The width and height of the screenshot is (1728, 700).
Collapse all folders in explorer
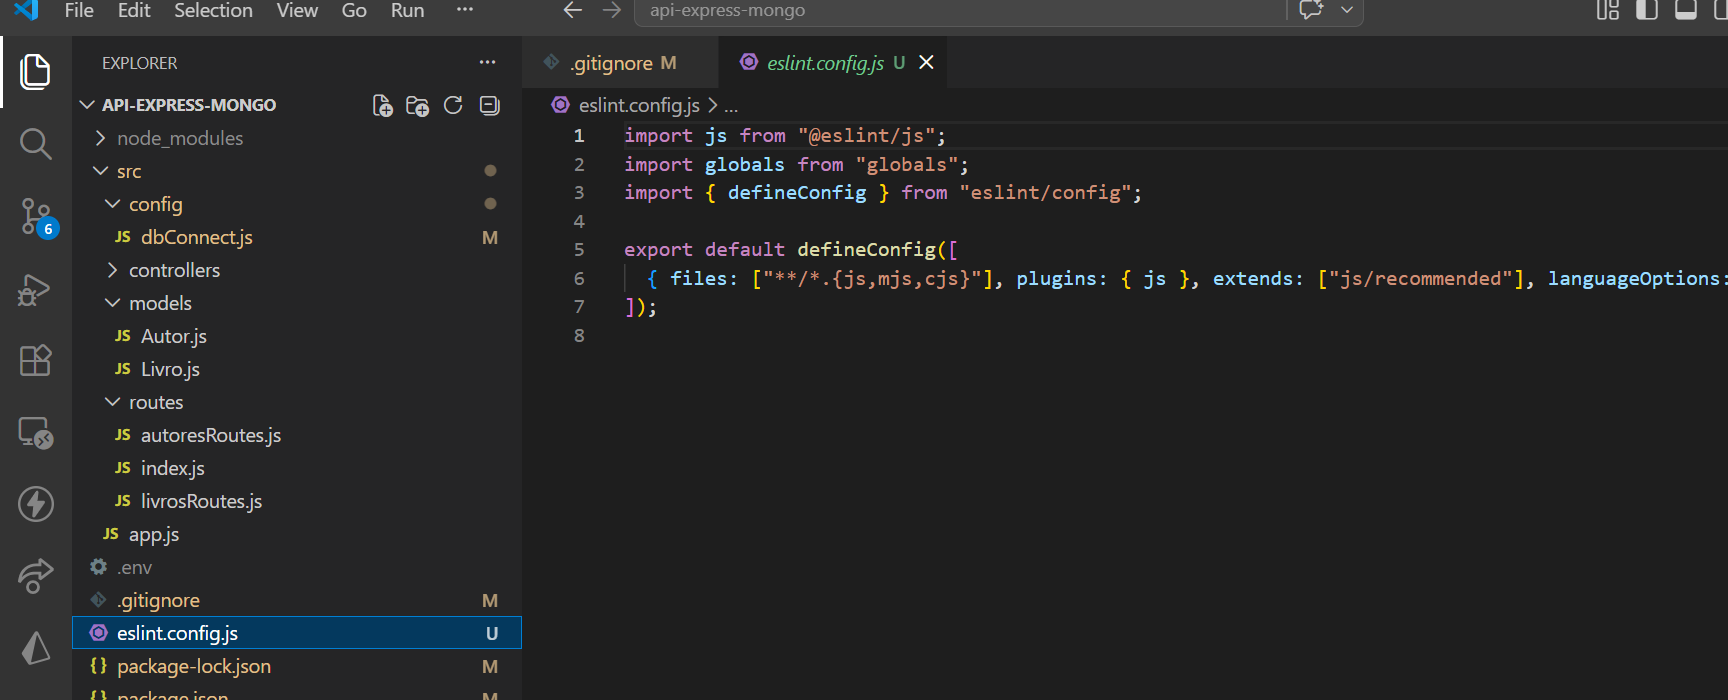coord(489,106)
